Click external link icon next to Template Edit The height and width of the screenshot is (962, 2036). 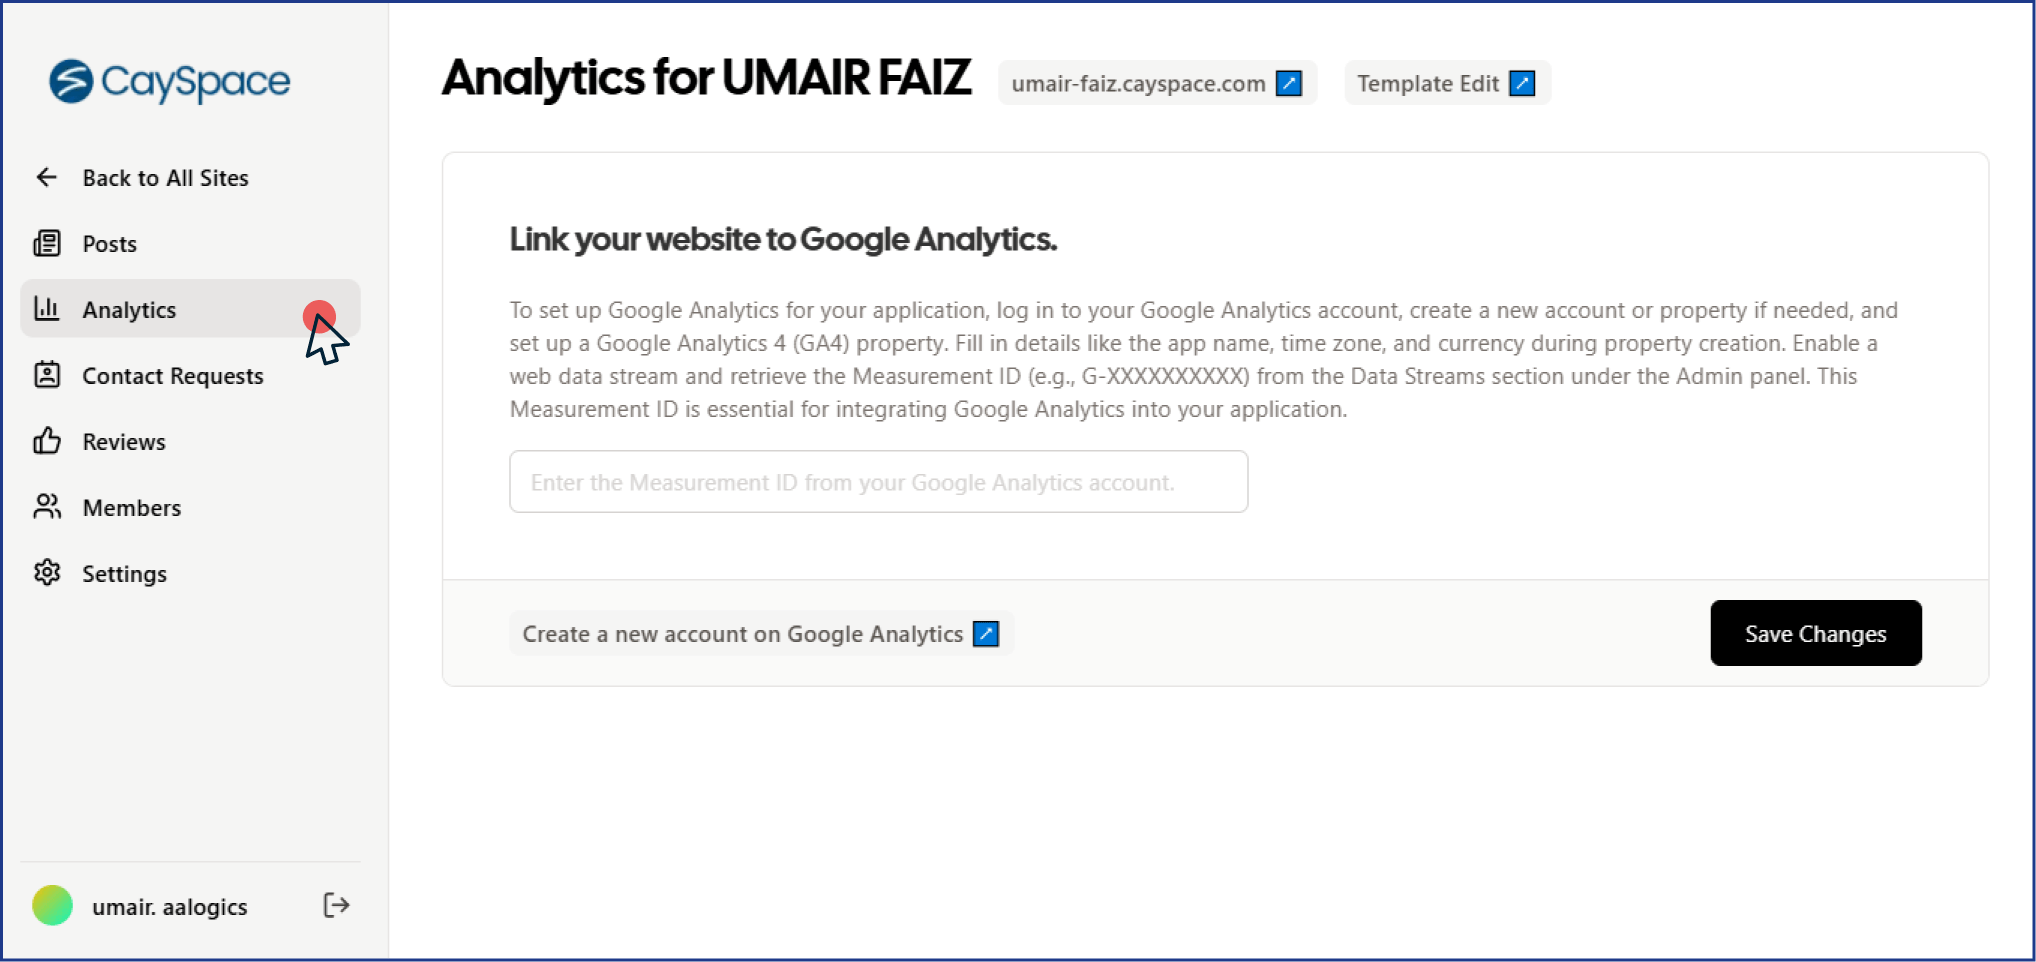click(x=1522, y=83)
